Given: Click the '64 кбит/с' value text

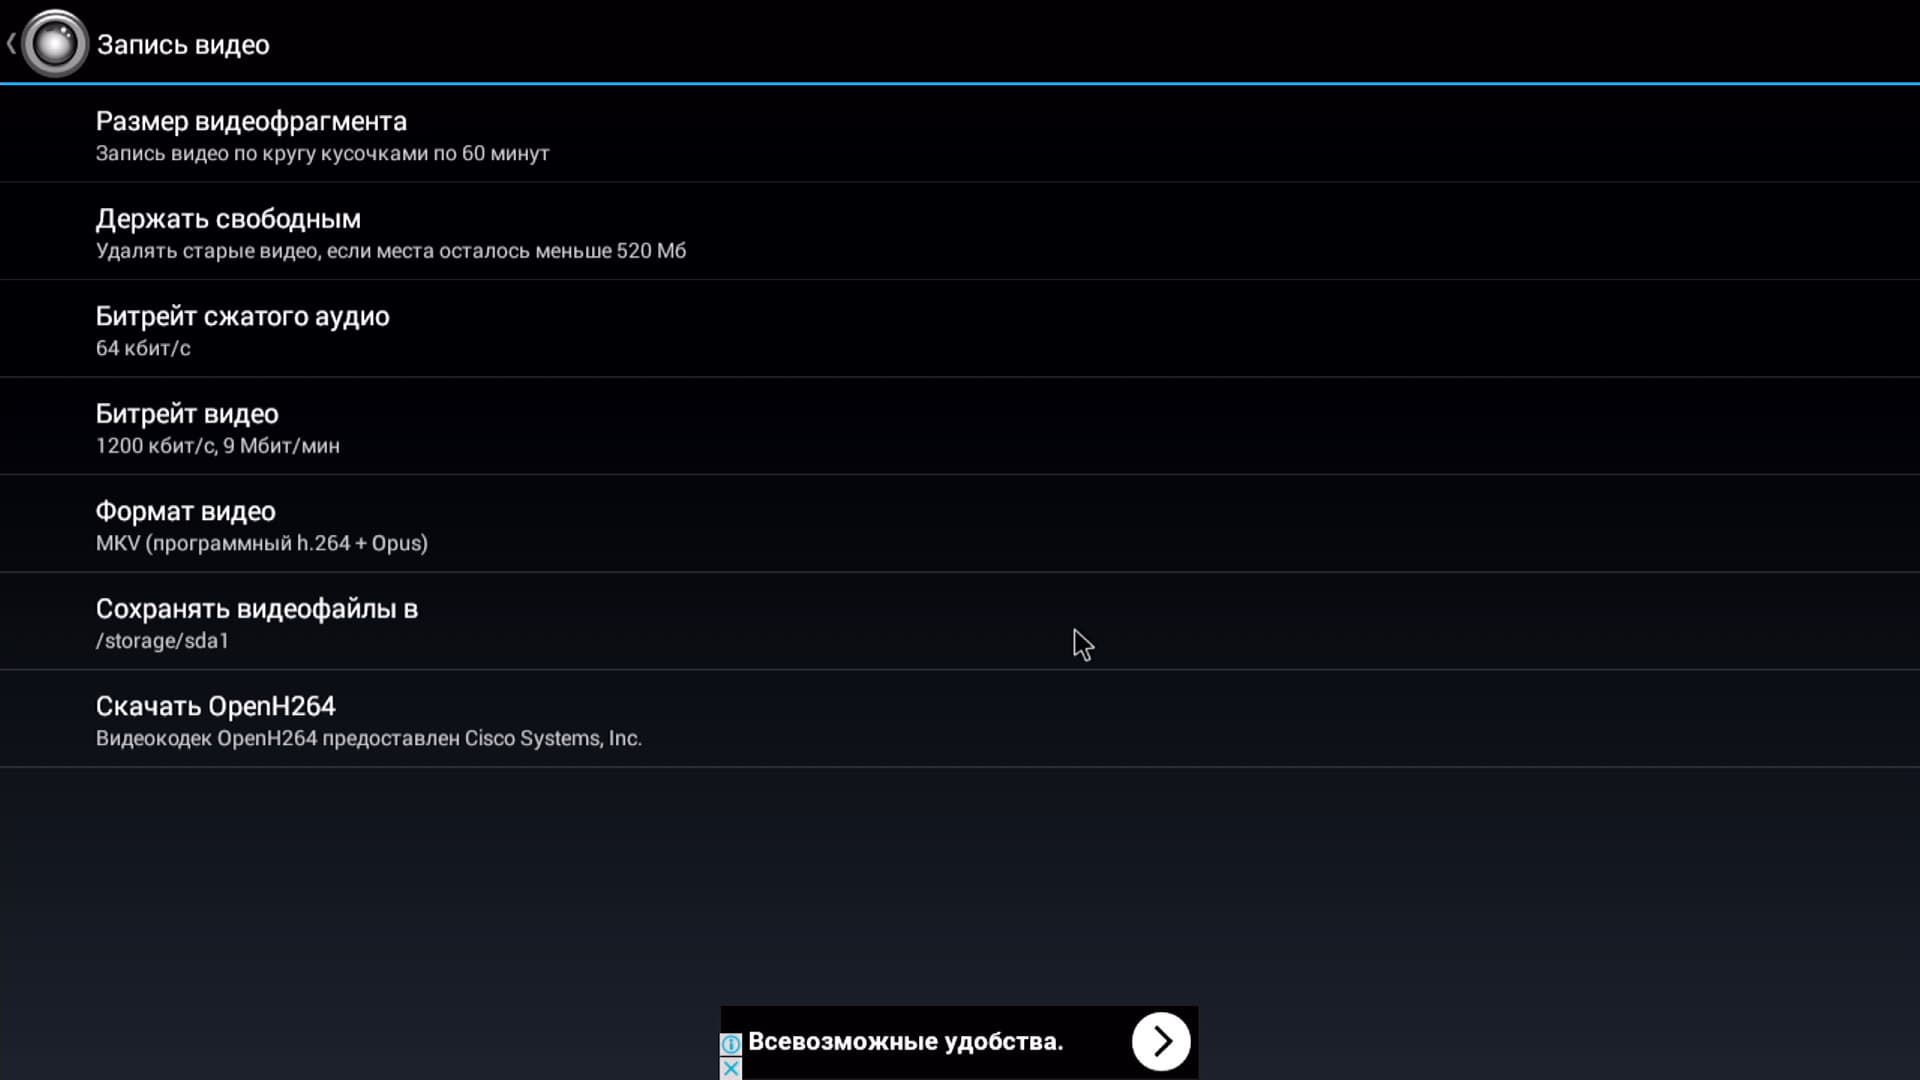Looking at the screenshot, I should coord(143,348).
